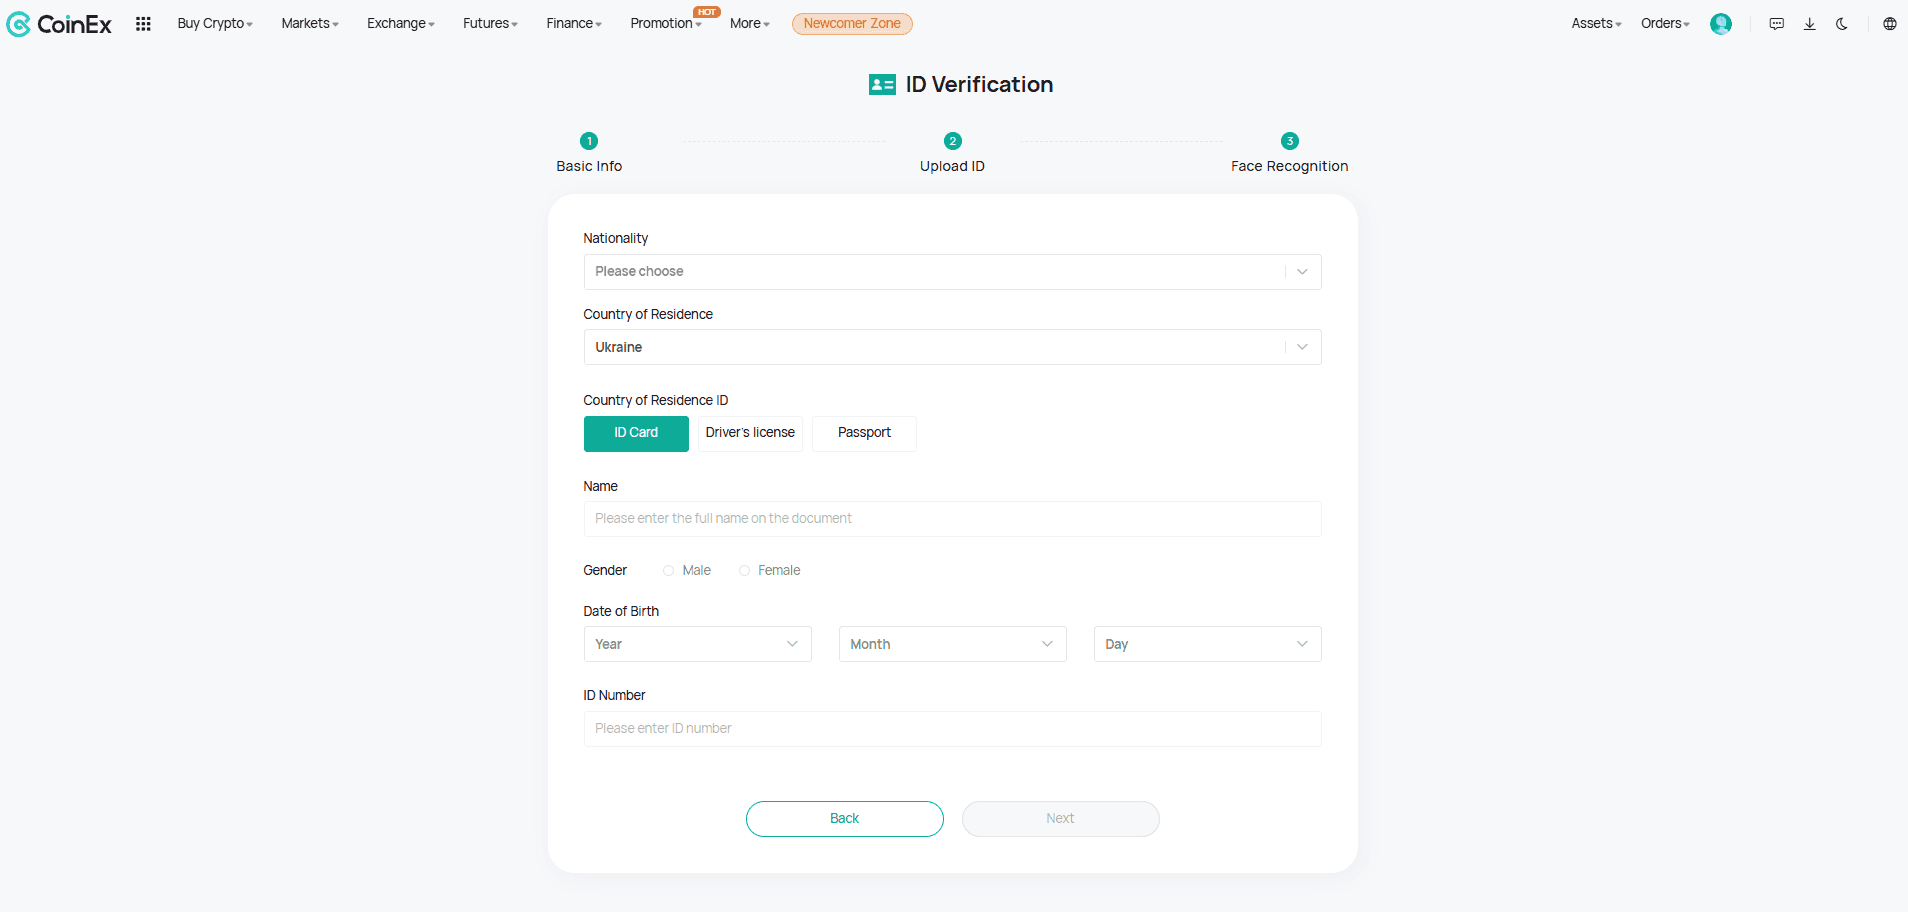The height and width of the screenshot is (912, 1908).
Task: Open the Buy Crypto menu
Action: pyautogui.click(x=215, y=24)
